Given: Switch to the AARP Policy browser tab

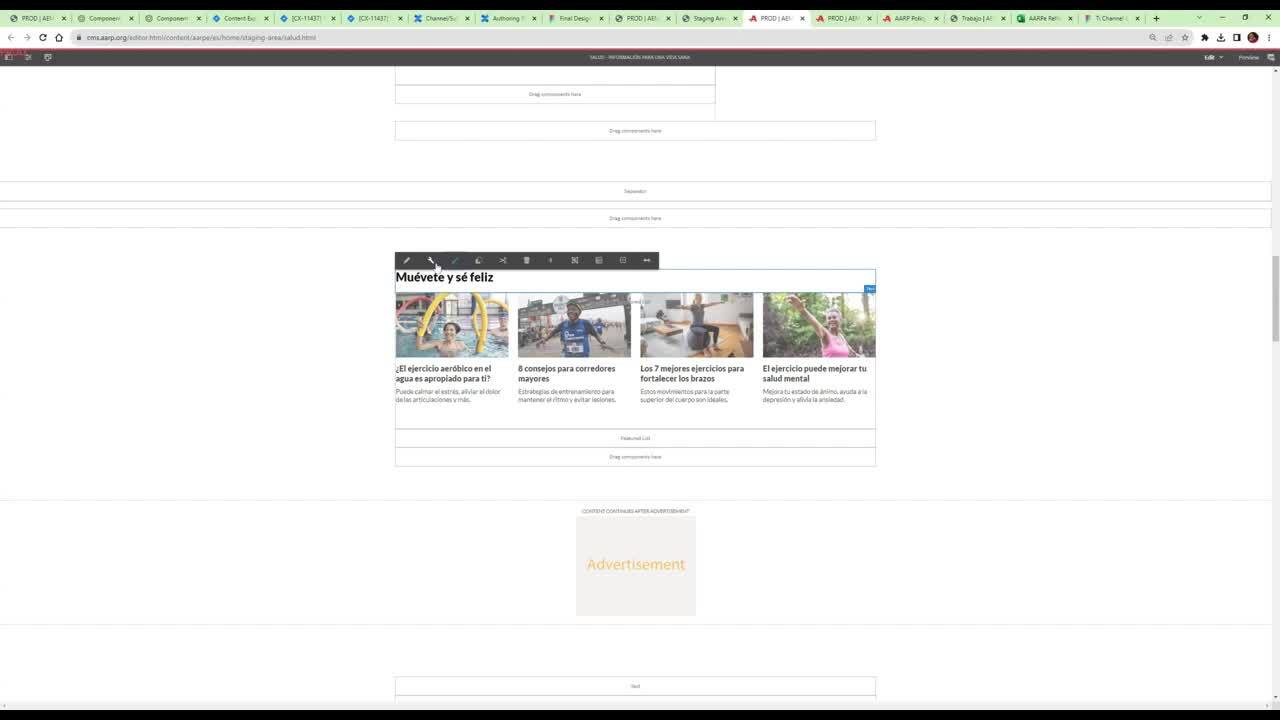Looking at the screenshot, I should (910, 18).
